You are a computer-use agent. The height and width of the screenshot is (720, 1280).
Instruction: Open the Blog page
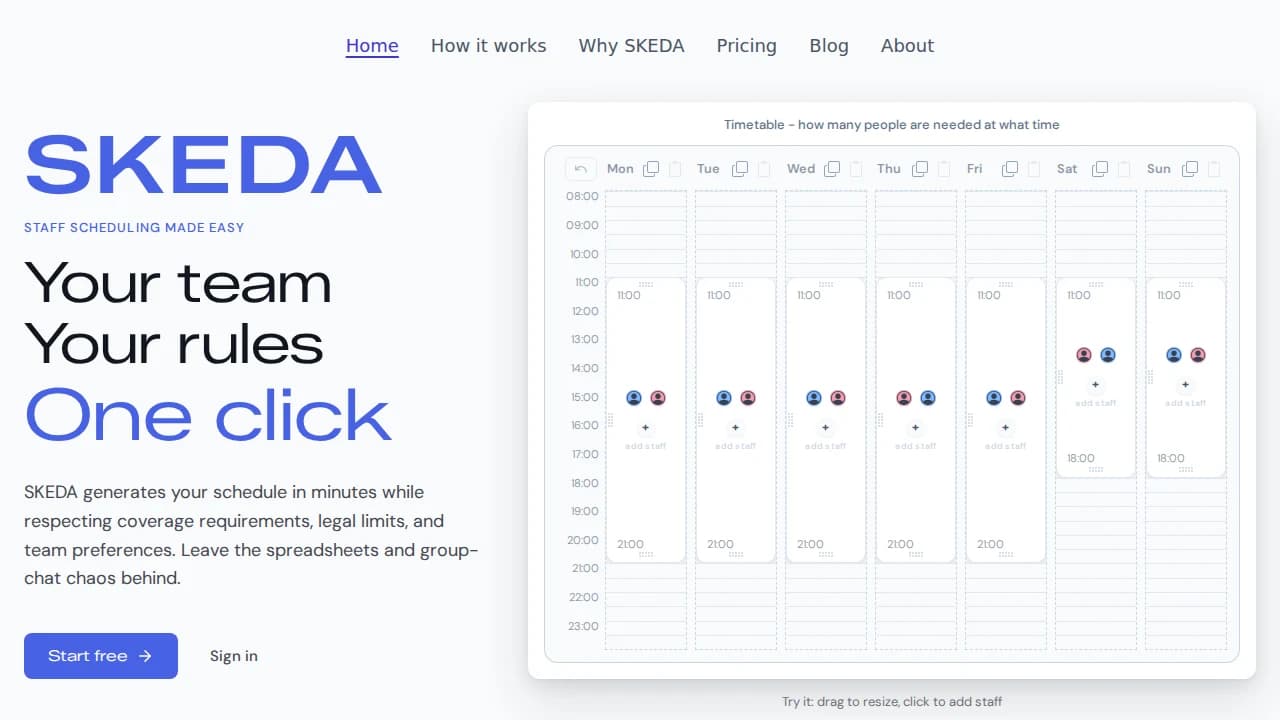click(x=829, y=45)
